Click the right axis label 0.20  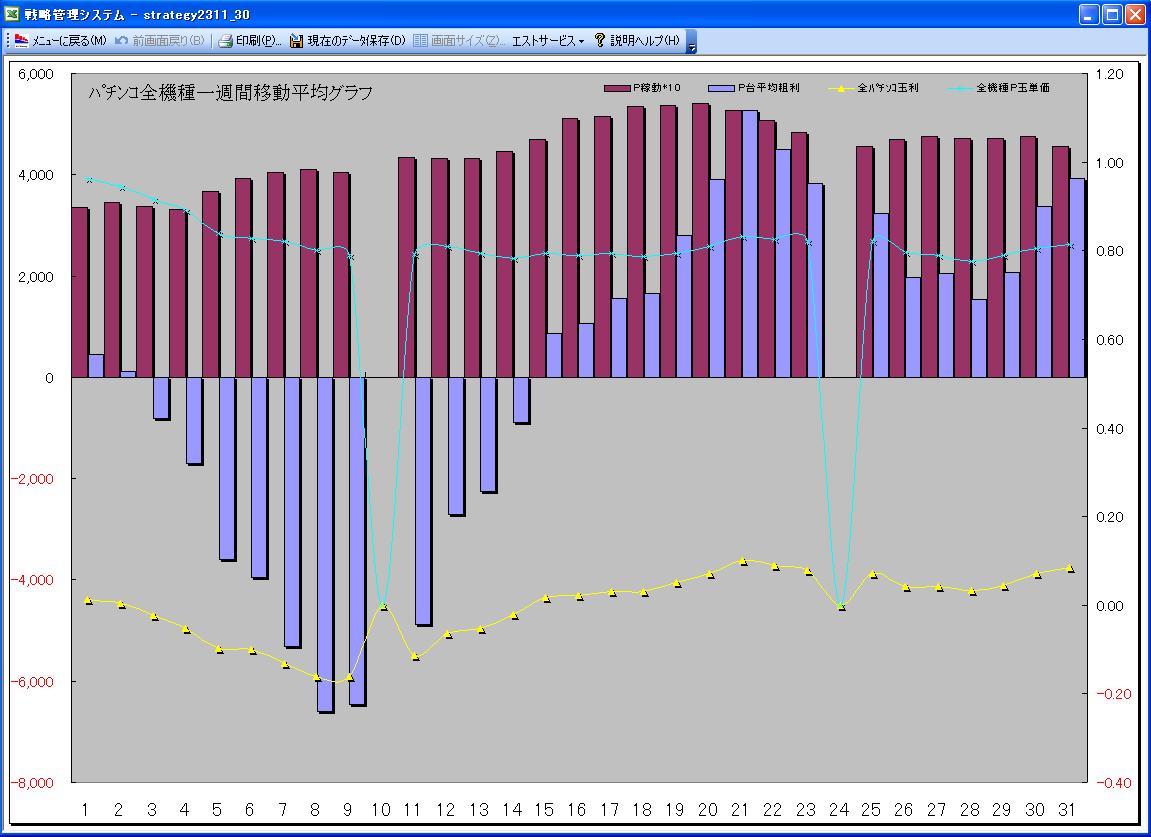pyautogui.click(x=1109, y=517)
